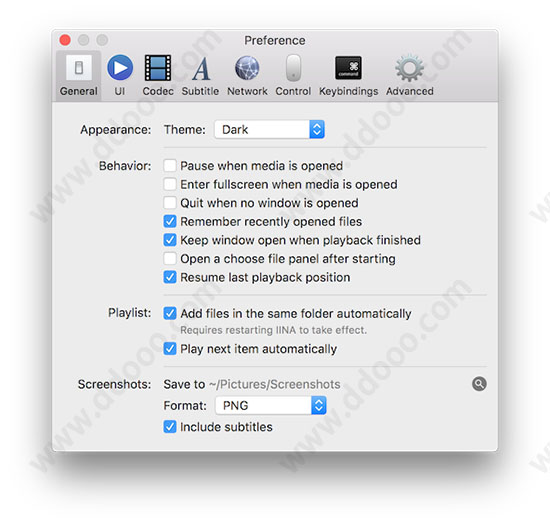Enable Open a choose file panel after starting
This screenshot has width=550, height=526.
click(170, 258)
